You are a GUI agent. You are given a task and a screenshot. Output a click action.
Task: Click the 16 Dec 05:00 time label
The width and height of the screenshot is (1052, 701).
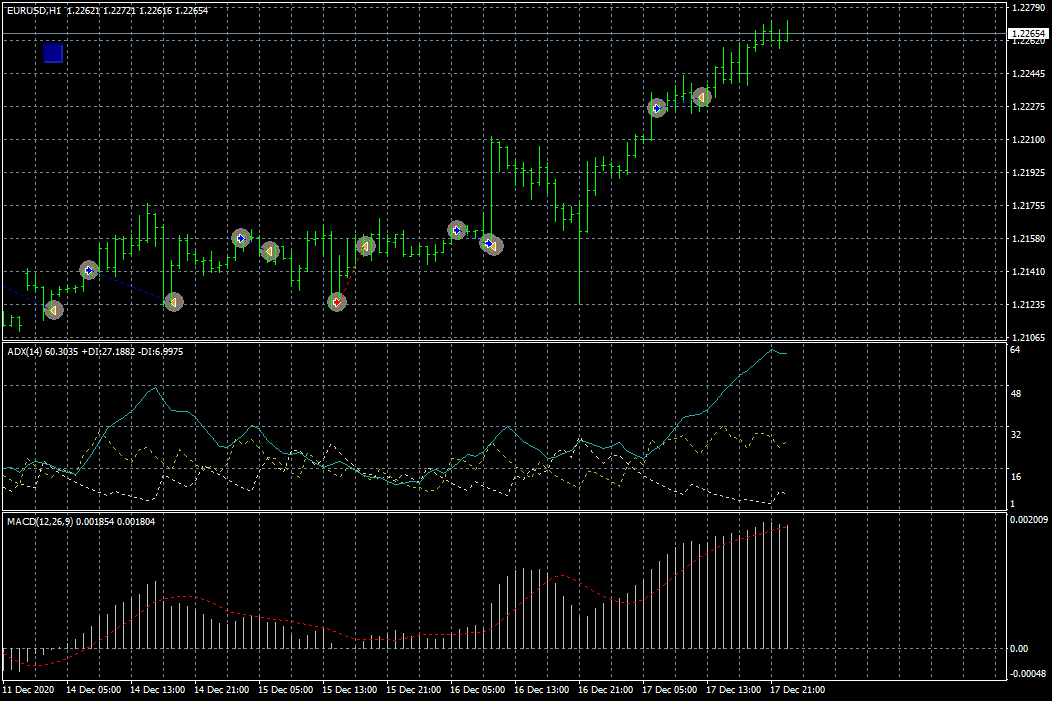pyautogui.click(x=478, y=690)
